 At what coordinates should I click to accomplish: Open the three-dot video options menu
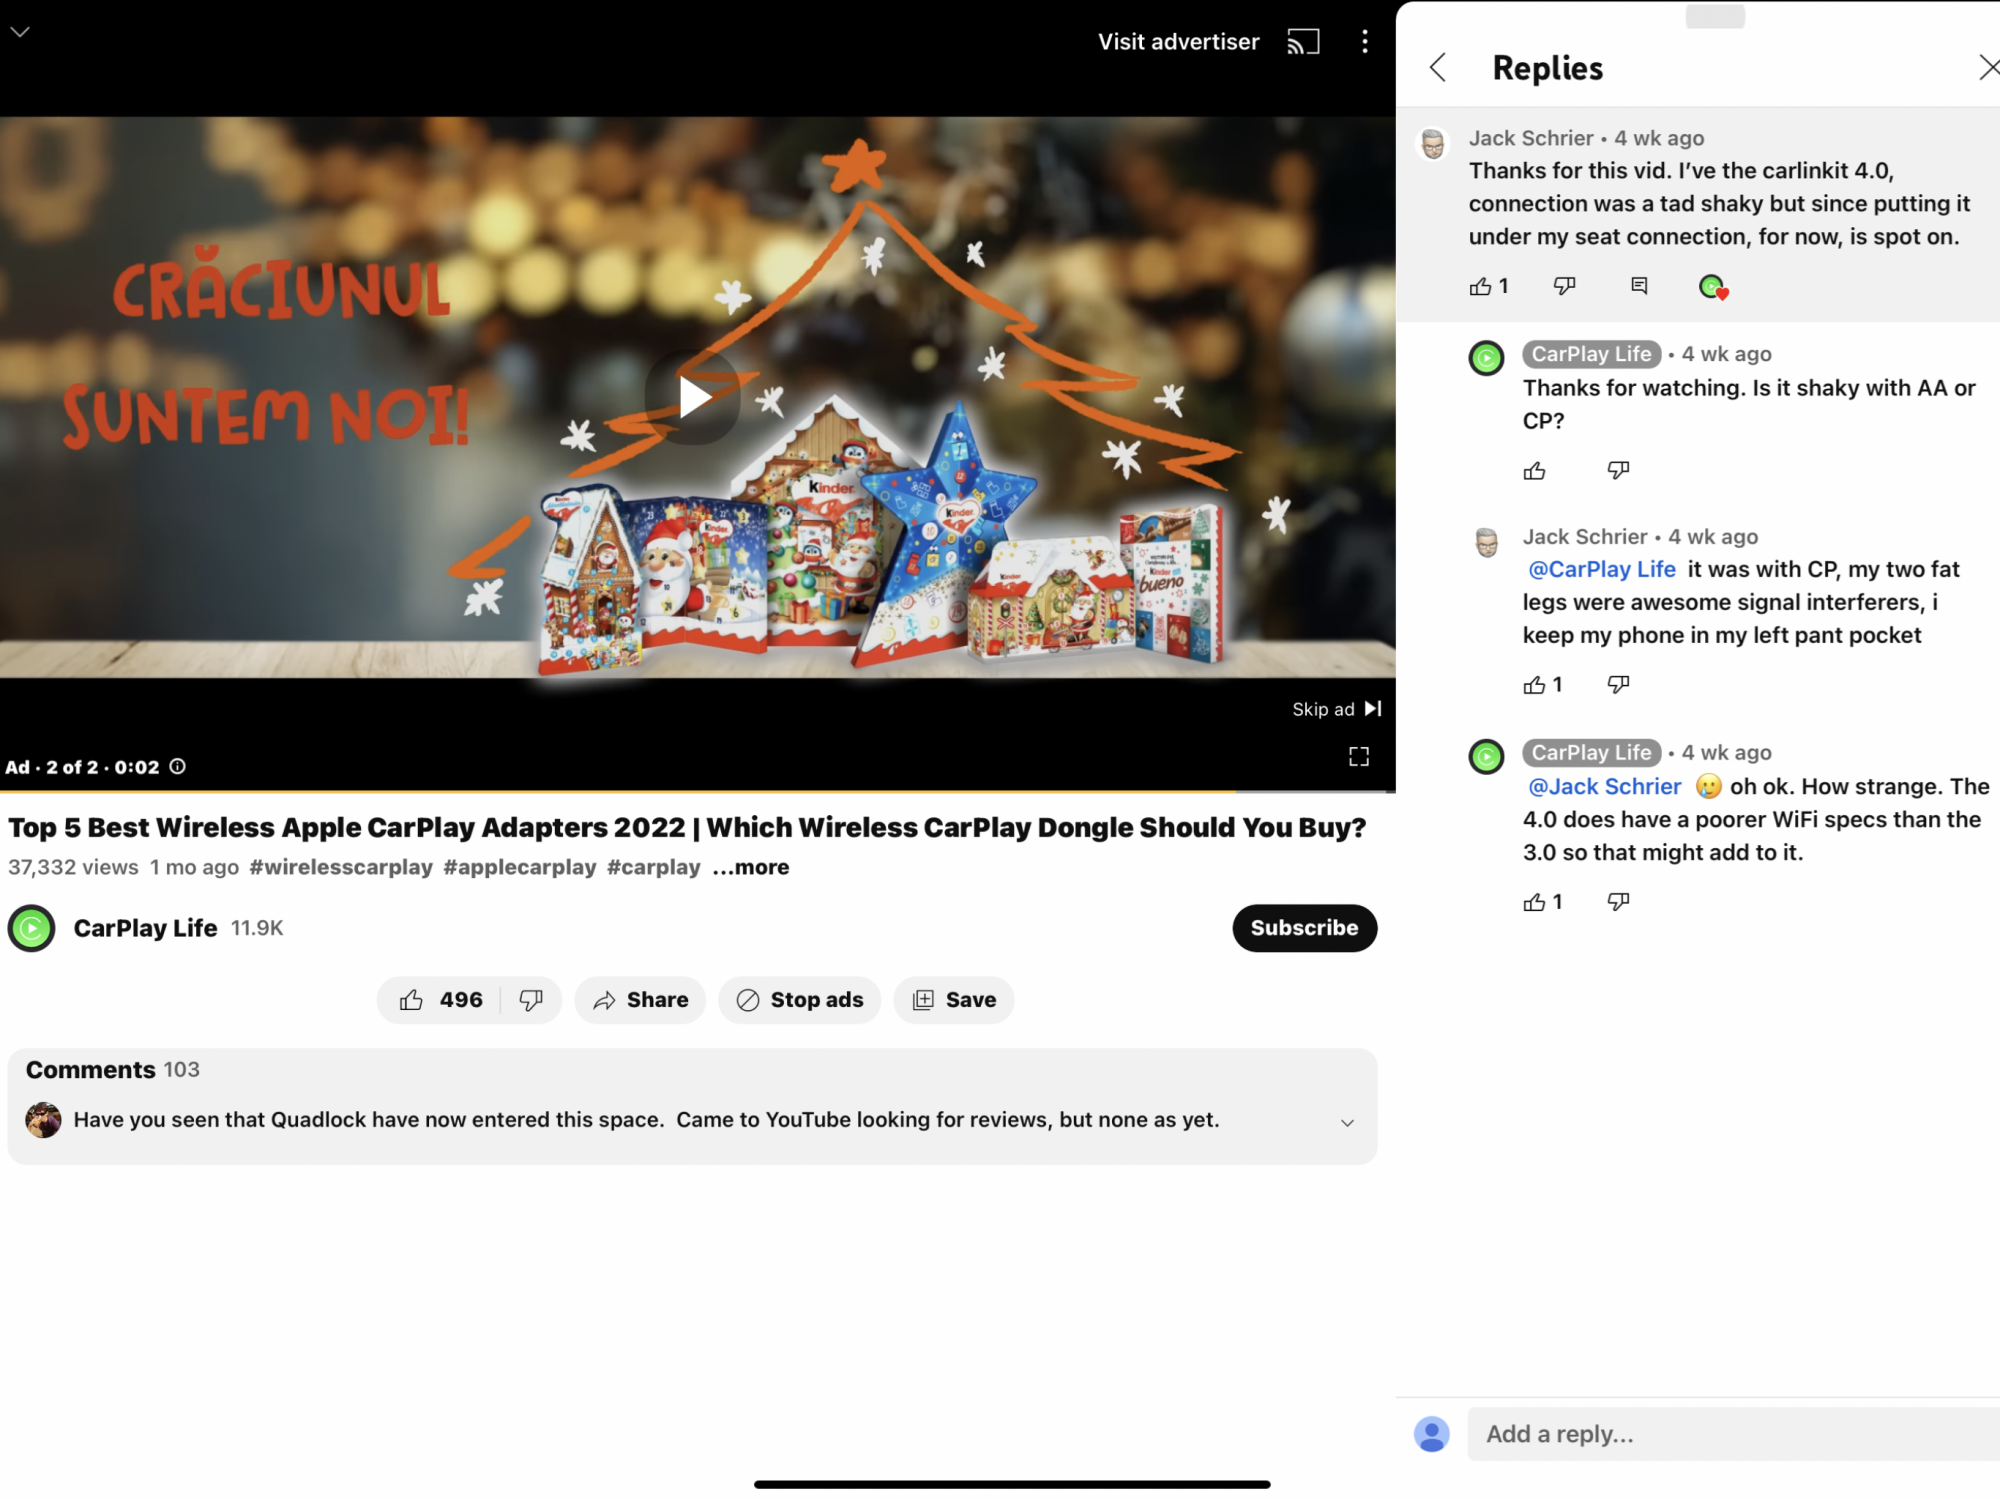pos(1365,42)
